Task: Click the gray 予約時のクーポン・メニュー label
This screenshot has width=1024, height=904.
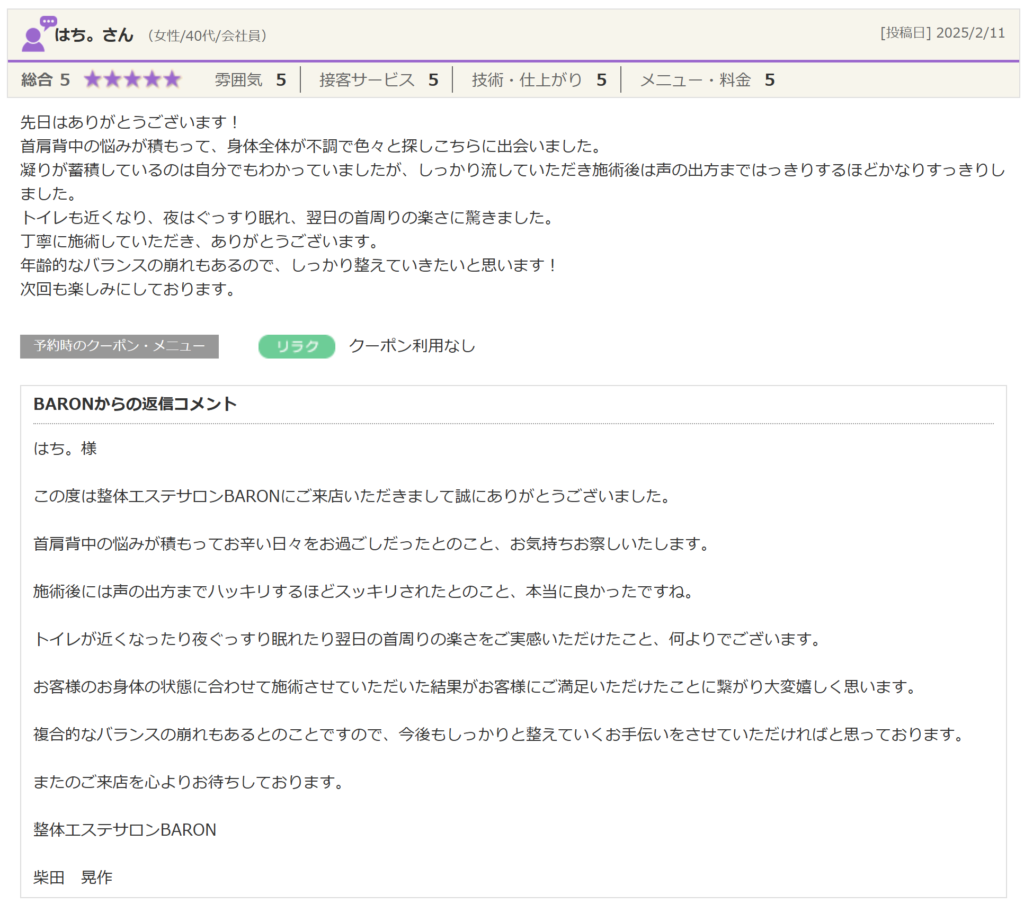Action: 119,346
